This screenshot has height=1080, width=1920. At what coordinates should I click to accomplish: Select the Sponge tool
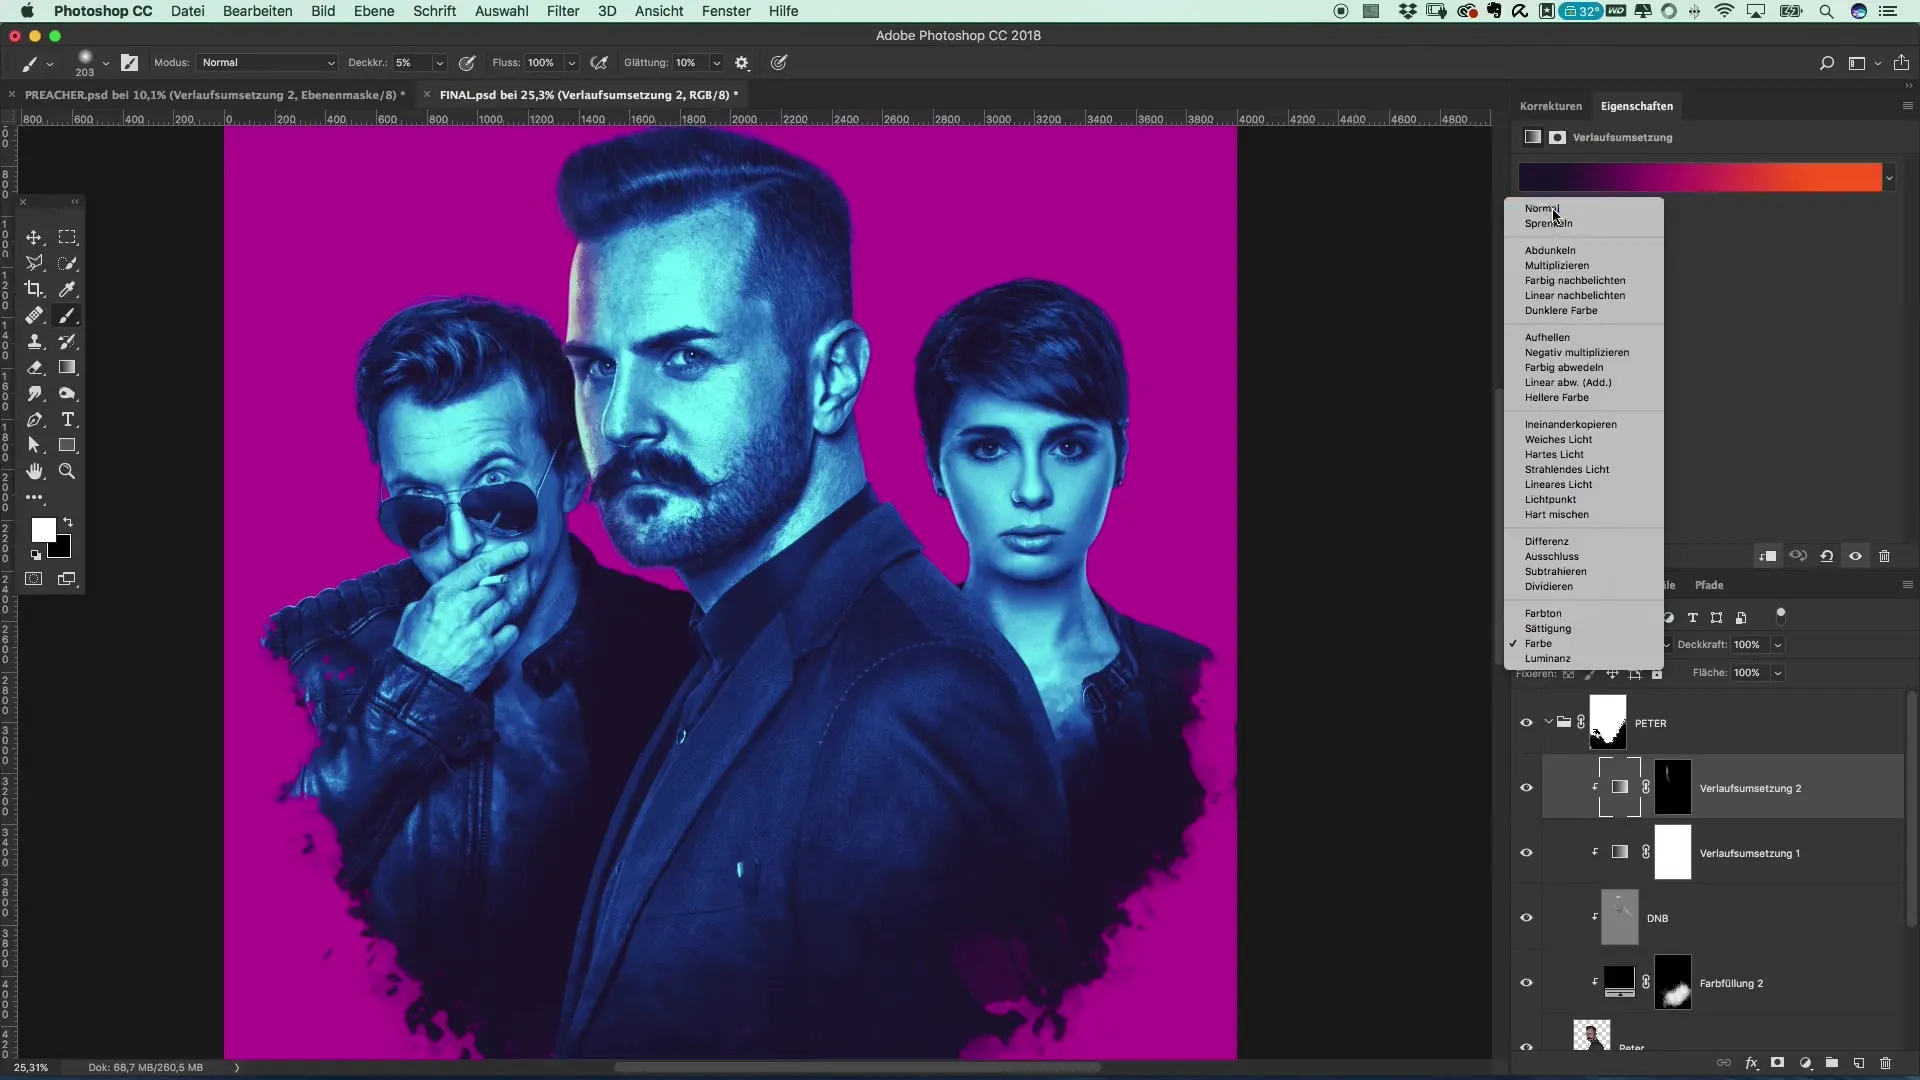click(x=67, y=393)
